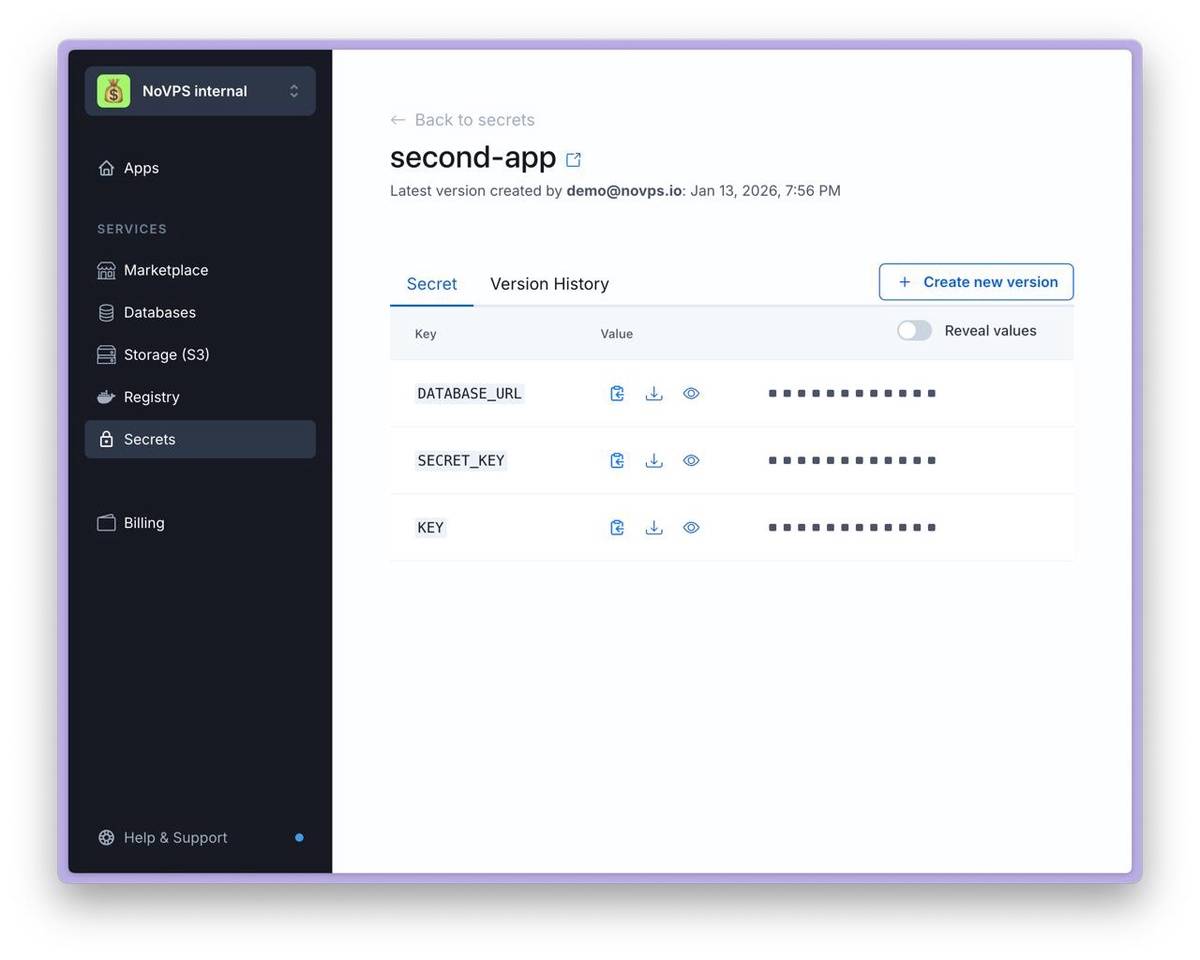This screenshot has width=1200, height=960.
Task: Download the DATABASE_URL secret value
Action: (x=654, y=394)
